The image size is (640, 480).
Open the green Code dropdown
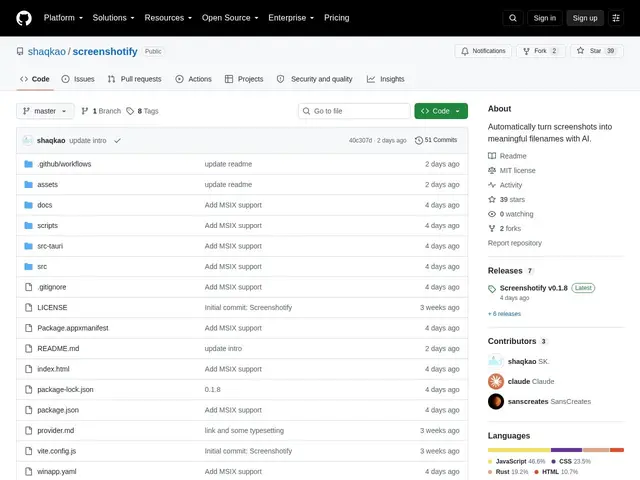441,111
